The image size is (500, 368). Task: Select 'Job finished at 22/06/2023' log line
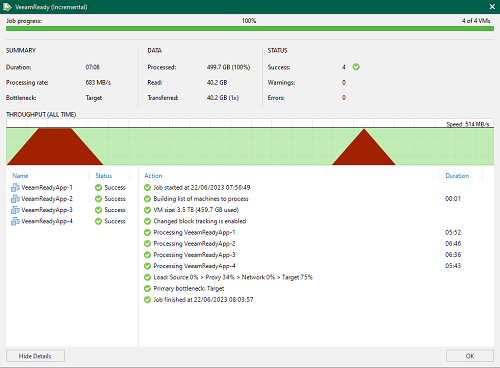point(203,300)
